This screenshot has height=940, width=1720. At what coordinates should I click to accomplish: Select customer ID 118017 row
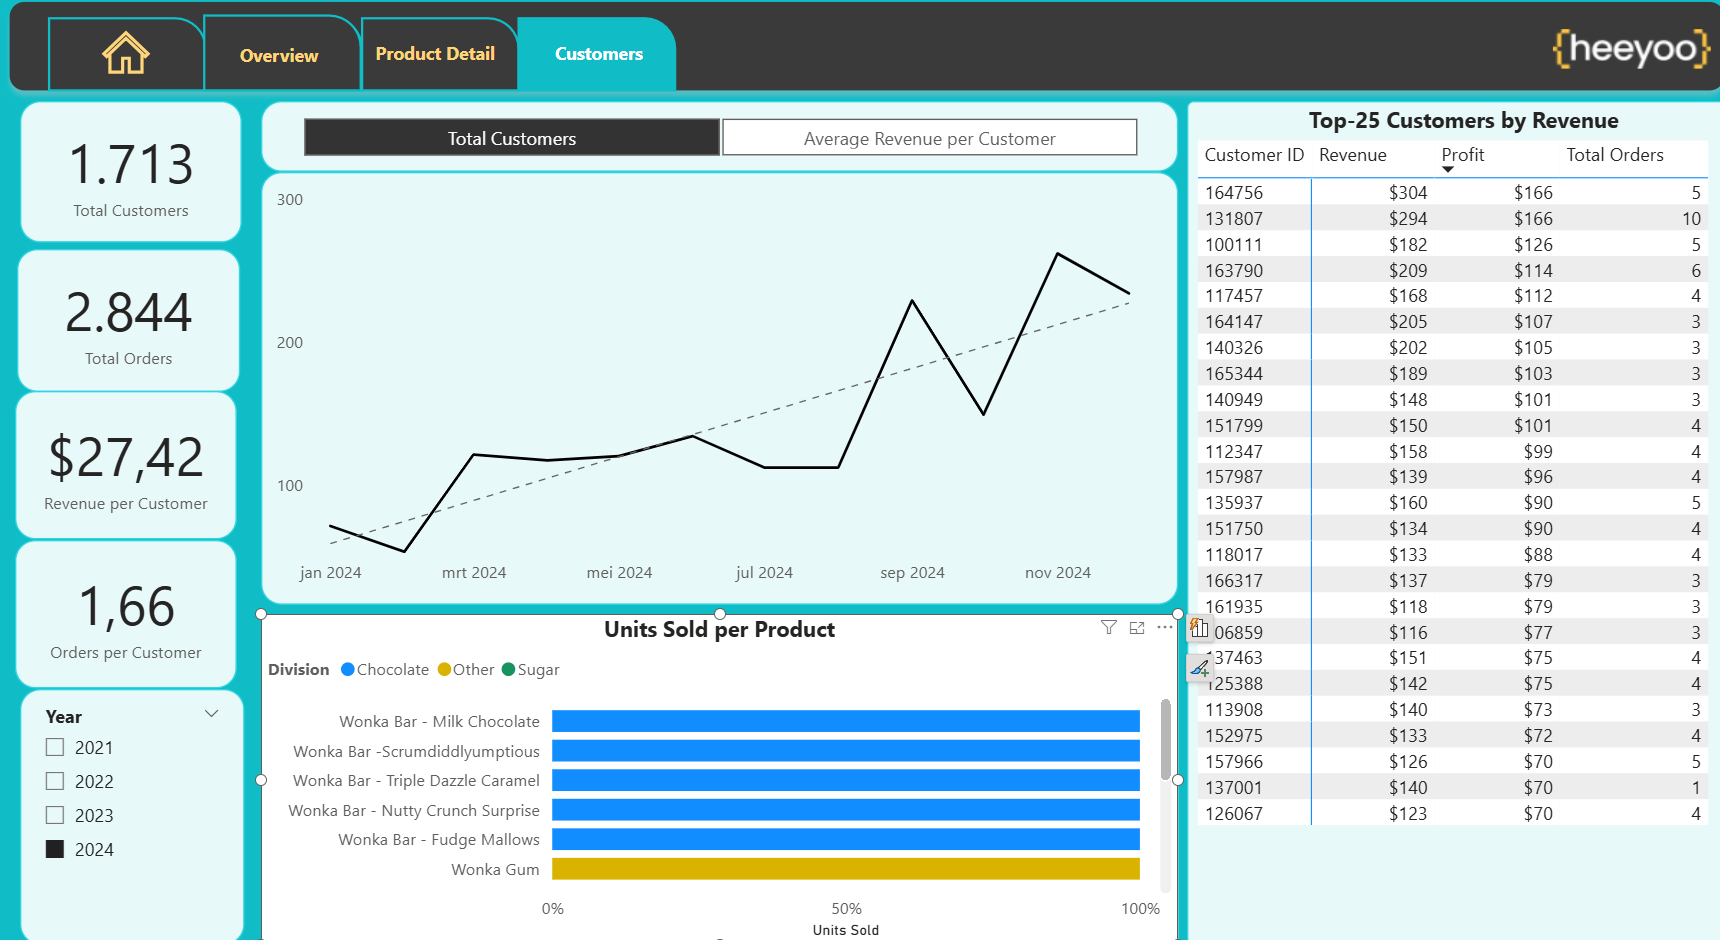pos(1453,554)
